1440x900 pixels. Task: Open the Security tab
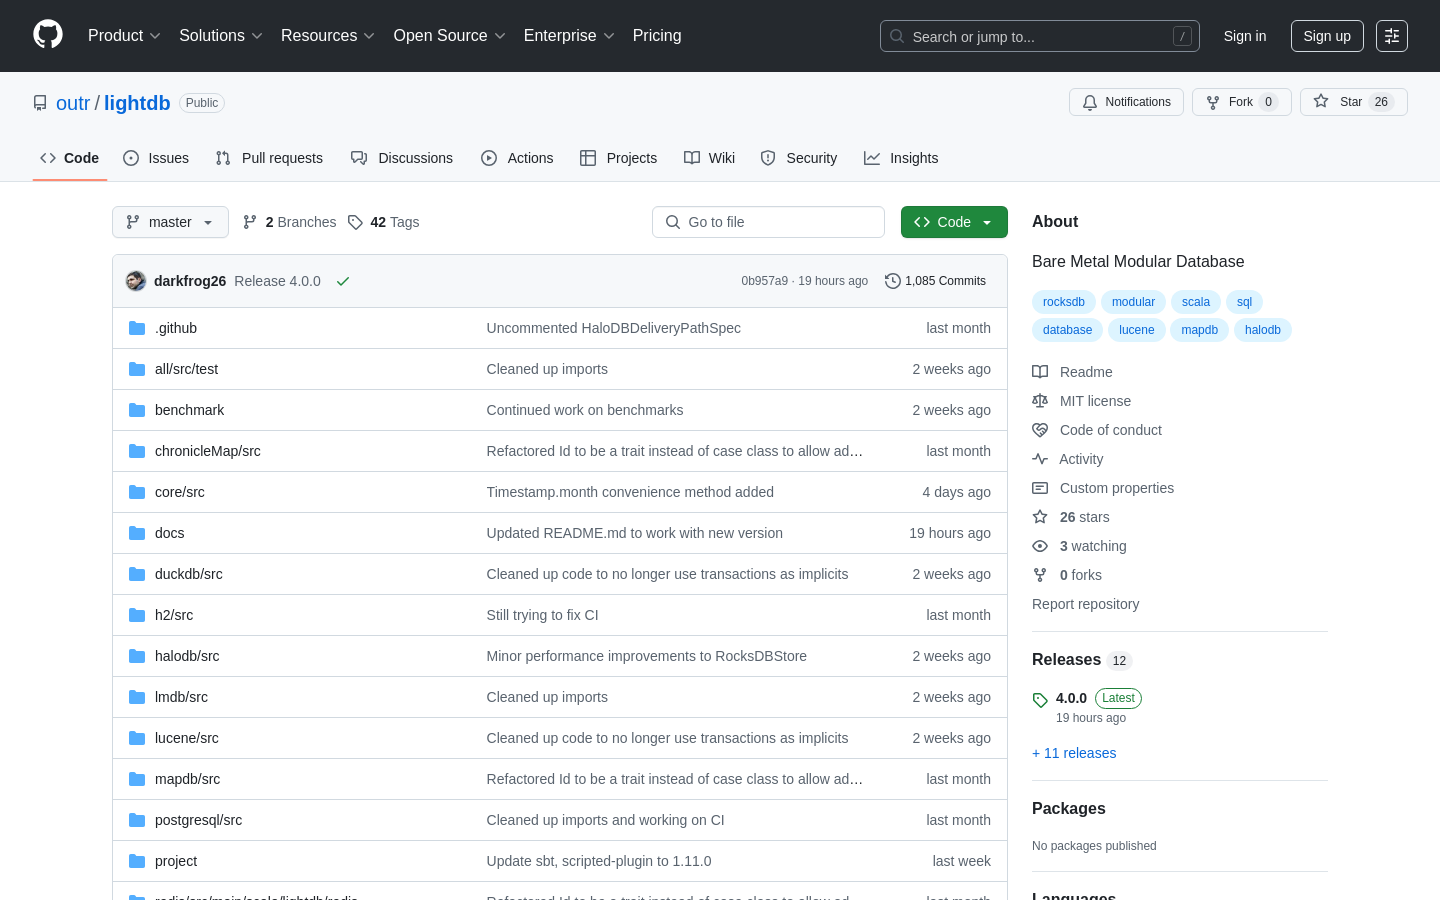(799, 158)
